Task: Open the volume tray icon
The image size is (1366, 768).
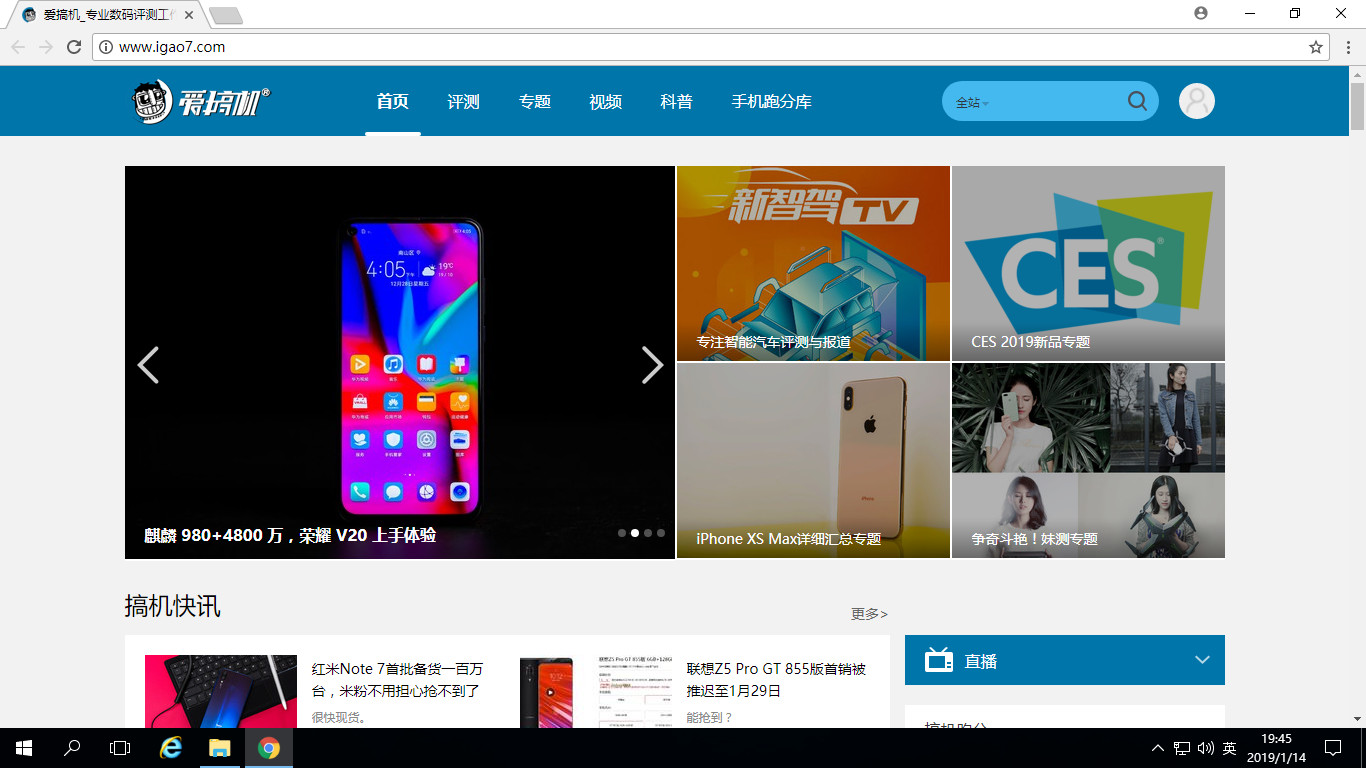Action: tap(1205, 748)
